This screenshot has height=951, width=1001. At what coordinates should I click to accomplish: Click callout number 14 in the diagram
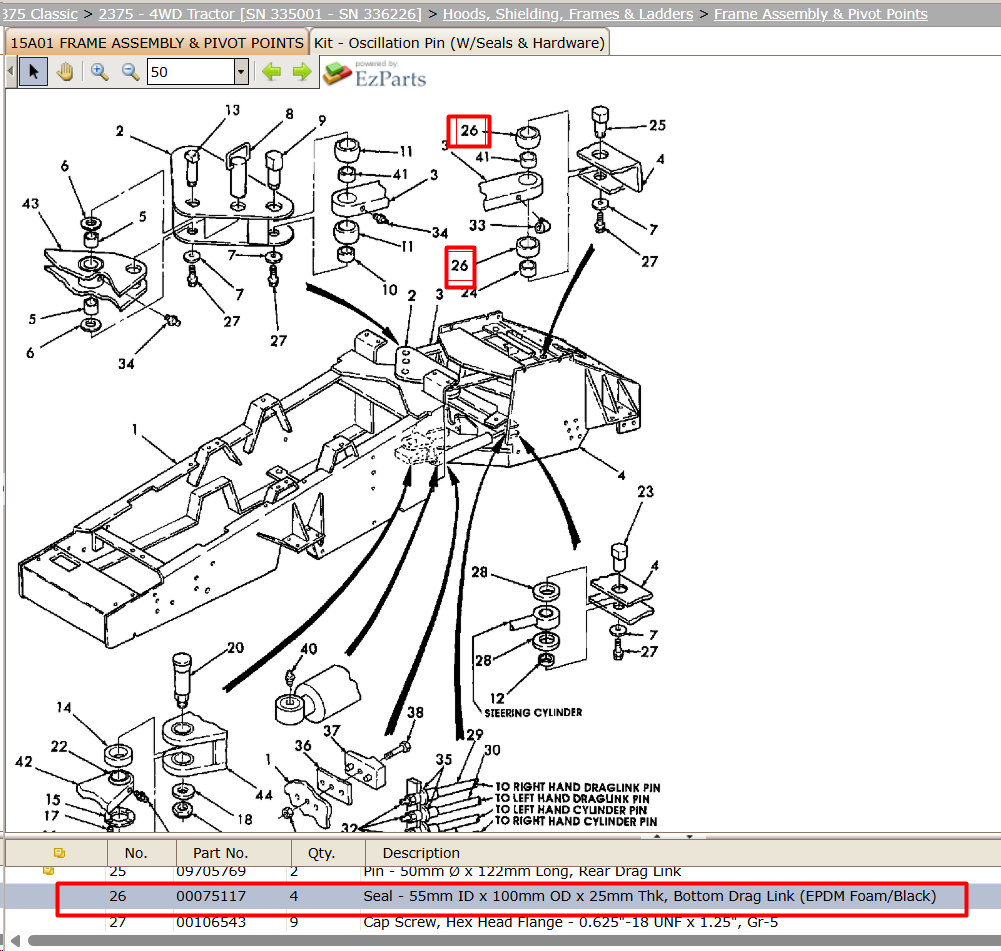64,707
